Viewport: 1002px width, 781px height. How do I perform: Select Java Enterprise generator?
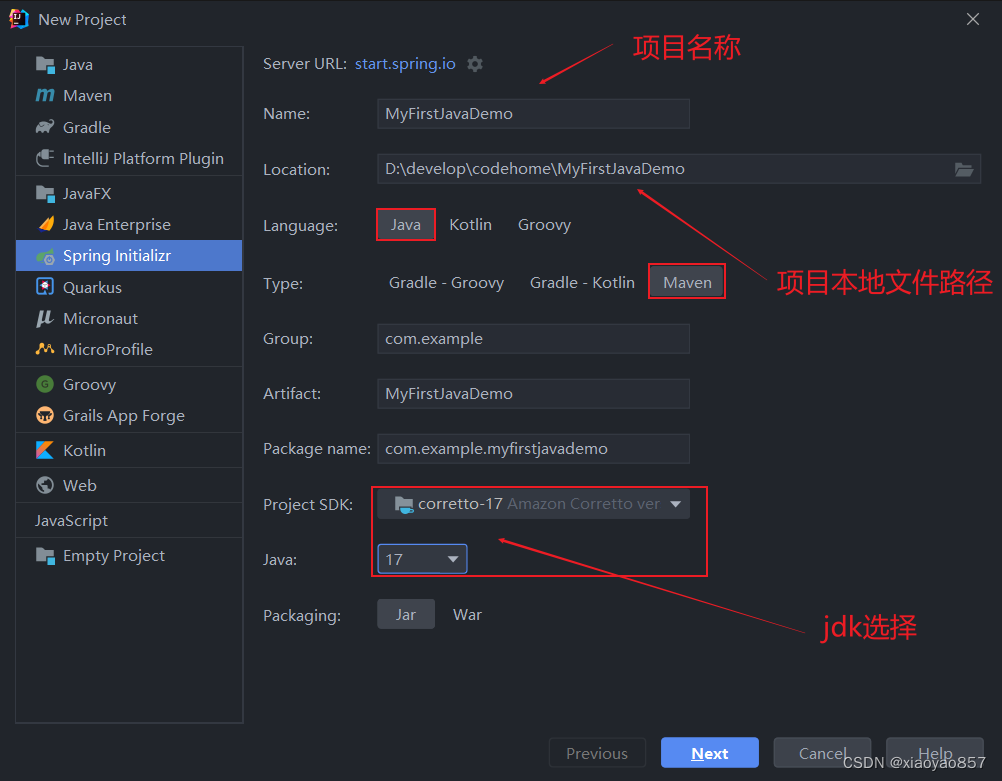(x=129, y=224)
